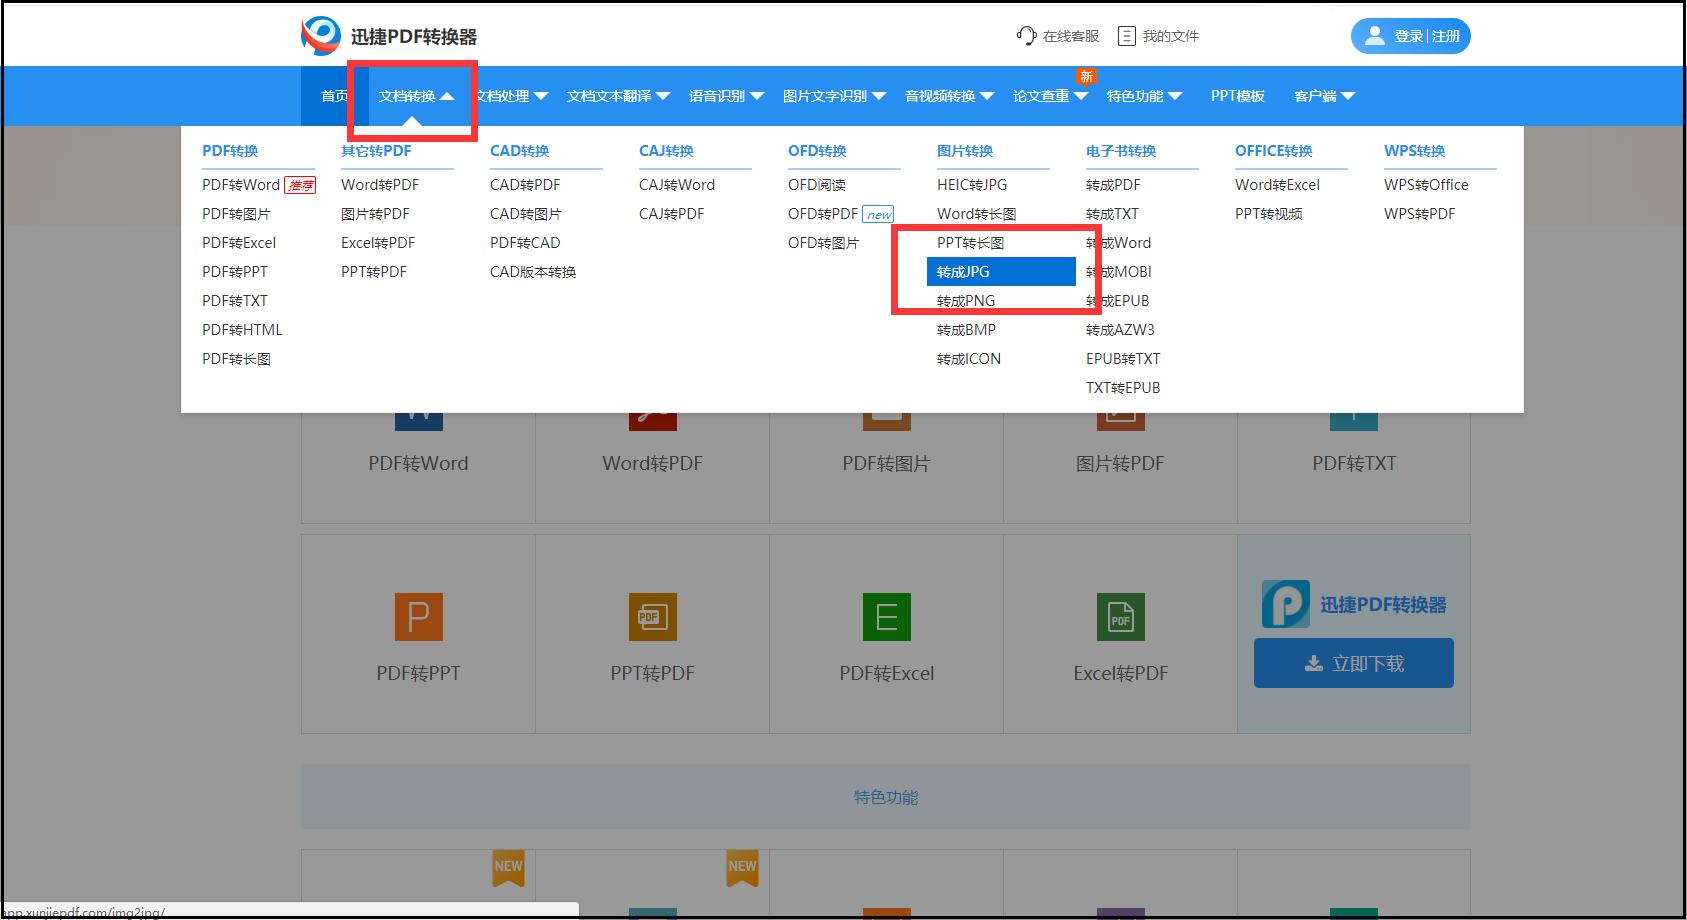Expand the 文档文本翻译 dropdown
This screenshot has width=1687, height=920.
click(617, 96)
